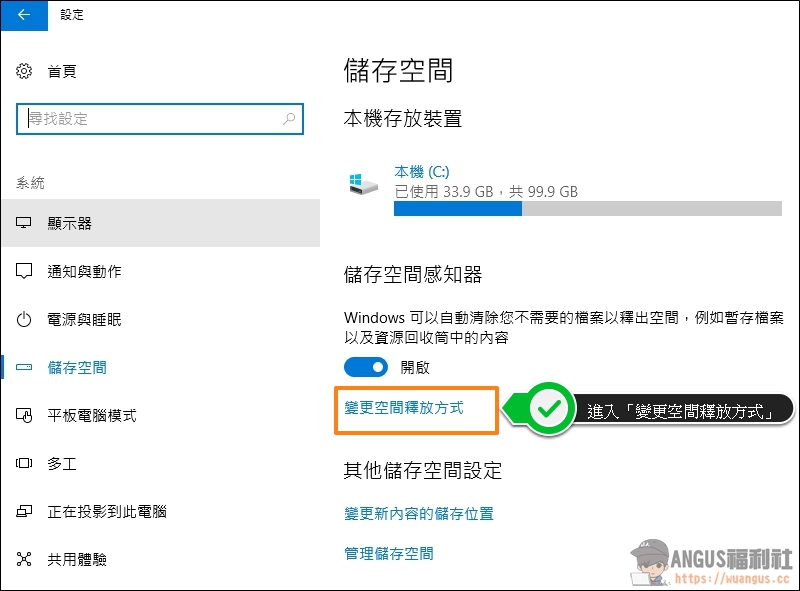Select 顯示器 in the sidebar
800x591 pixels.
[70, 224]
